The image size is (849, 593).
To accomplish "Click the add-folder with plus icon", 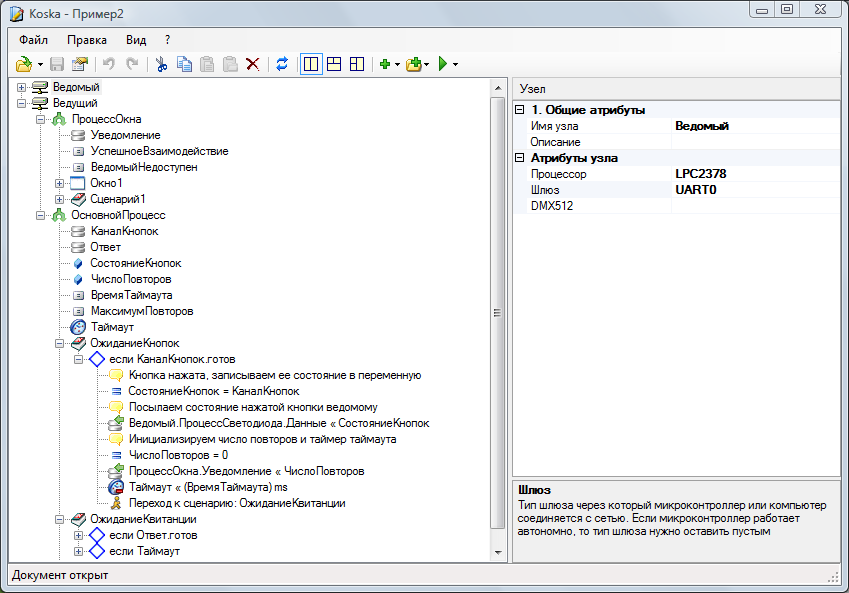I will pyautogui.click(x=414, y=64).
